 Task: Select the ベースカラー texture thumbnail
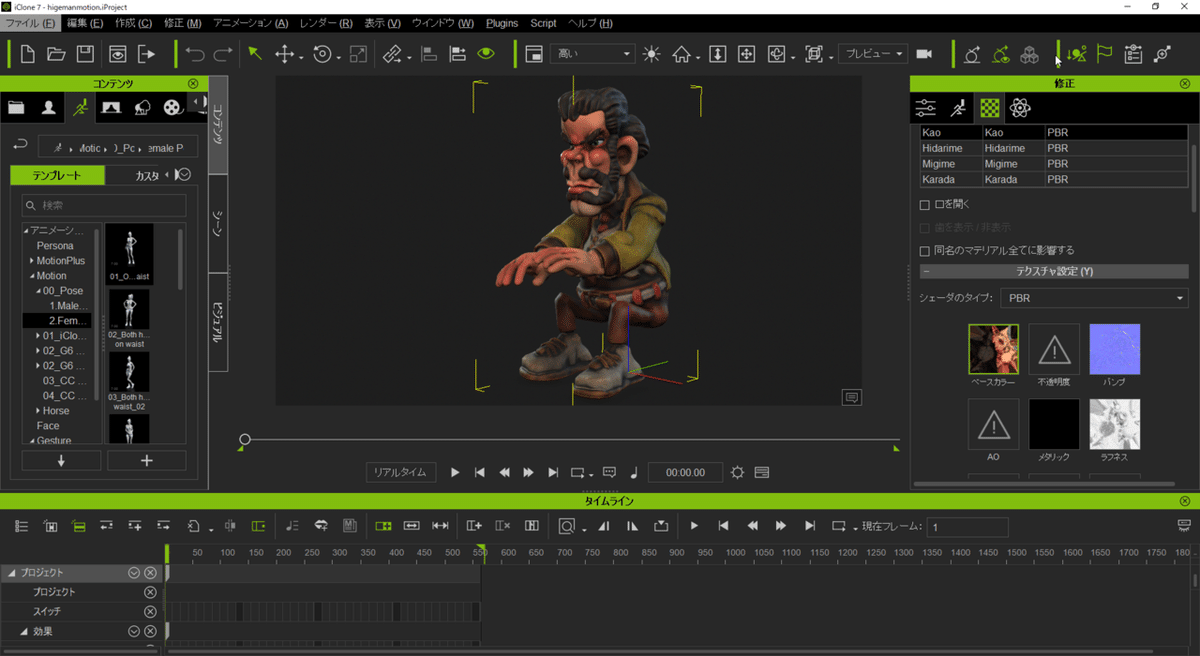pyautogui.click(x=993, y=349)
